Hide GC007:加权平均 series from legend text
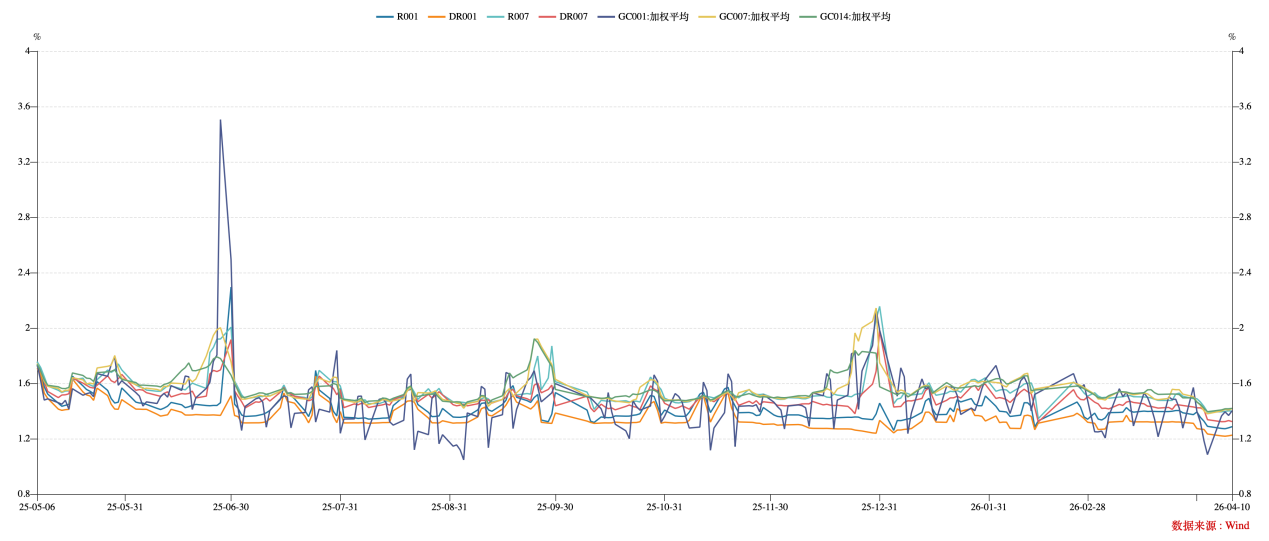This screenshot has height=541, width=1269. tap(754, 17)
